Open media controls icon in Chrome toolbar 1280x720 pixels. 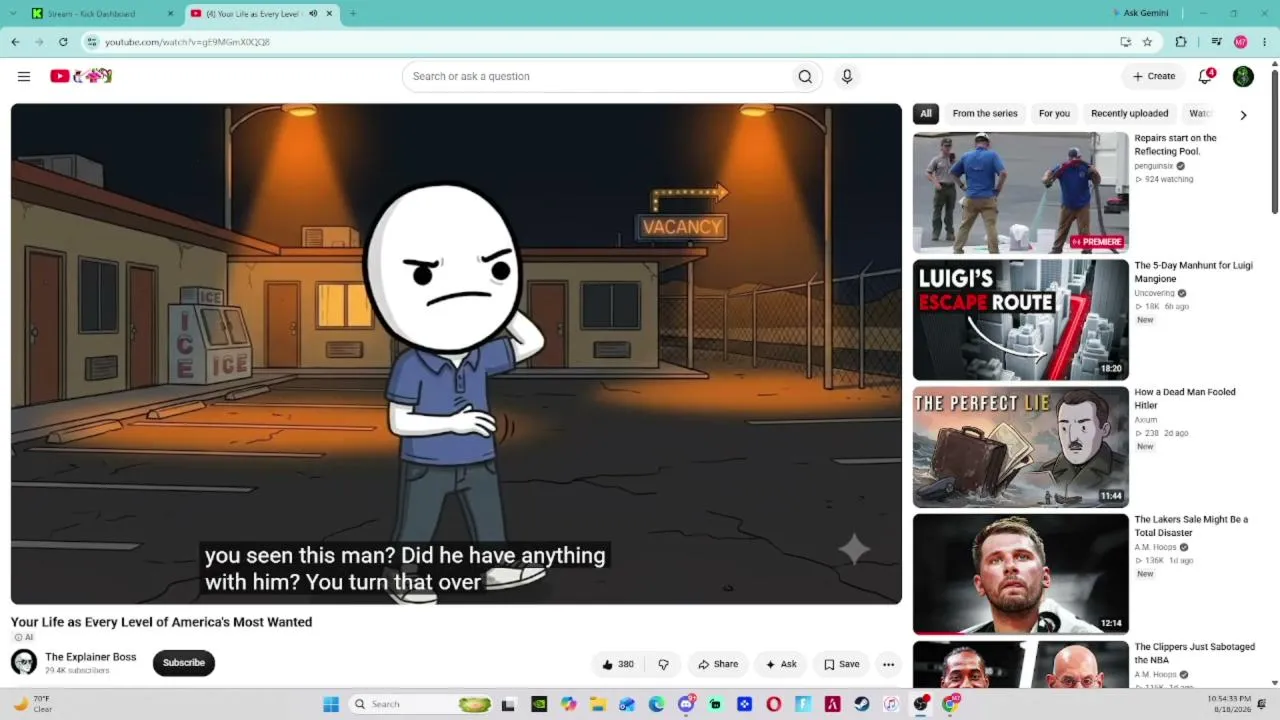pos(1216,42)
